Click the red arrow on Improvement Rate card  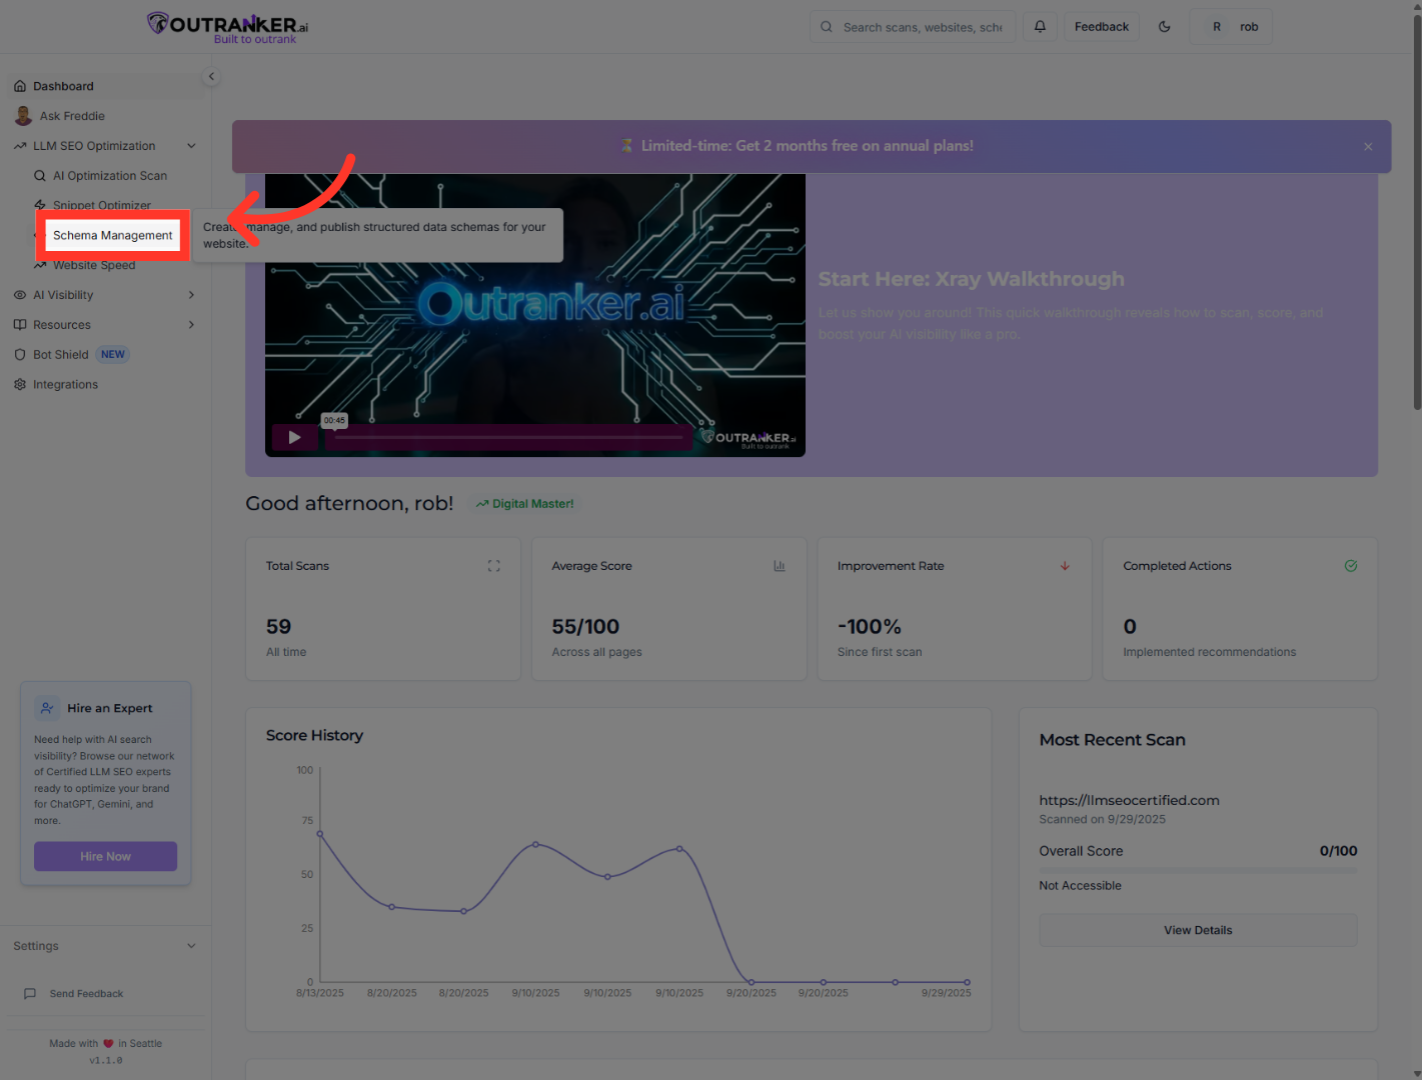click(1065, 566)
